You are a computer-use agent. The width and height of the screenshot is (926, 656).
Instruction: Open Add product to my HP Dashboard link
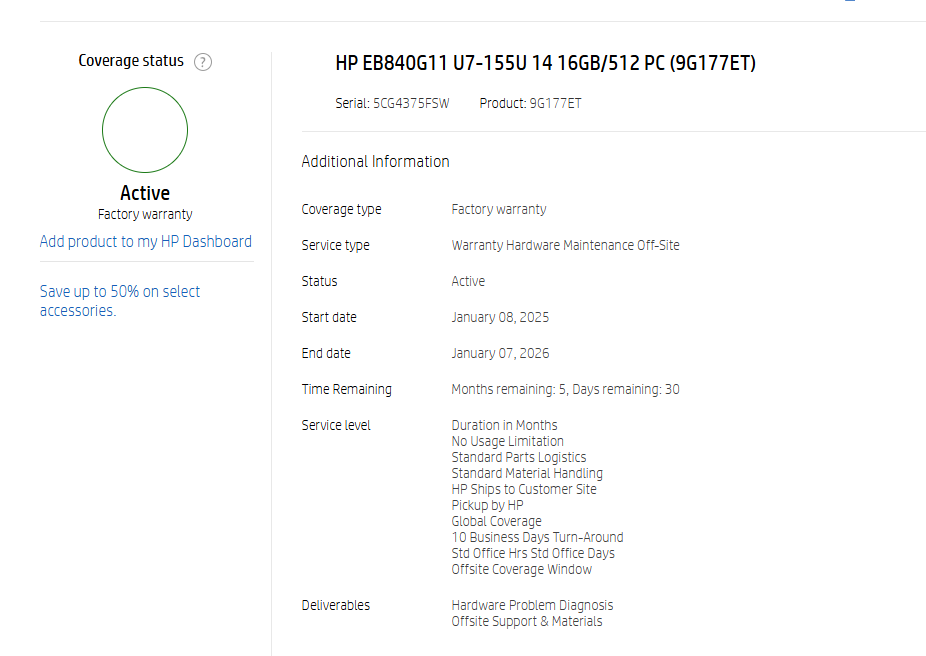(146, 241)
